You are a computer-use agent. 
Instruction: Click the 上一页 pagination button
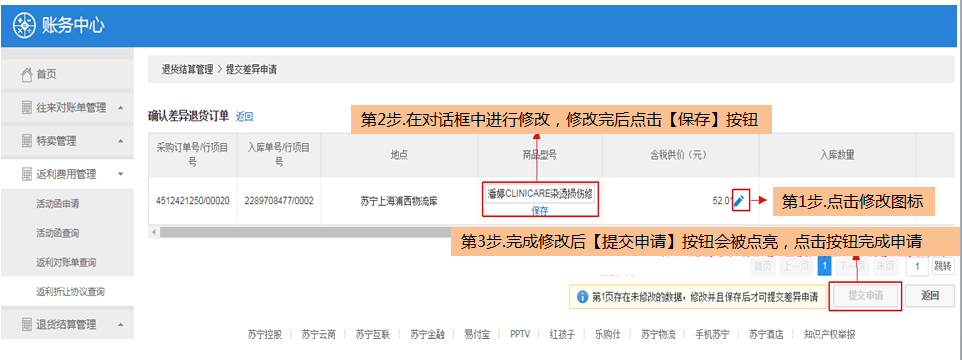point(796,266)
